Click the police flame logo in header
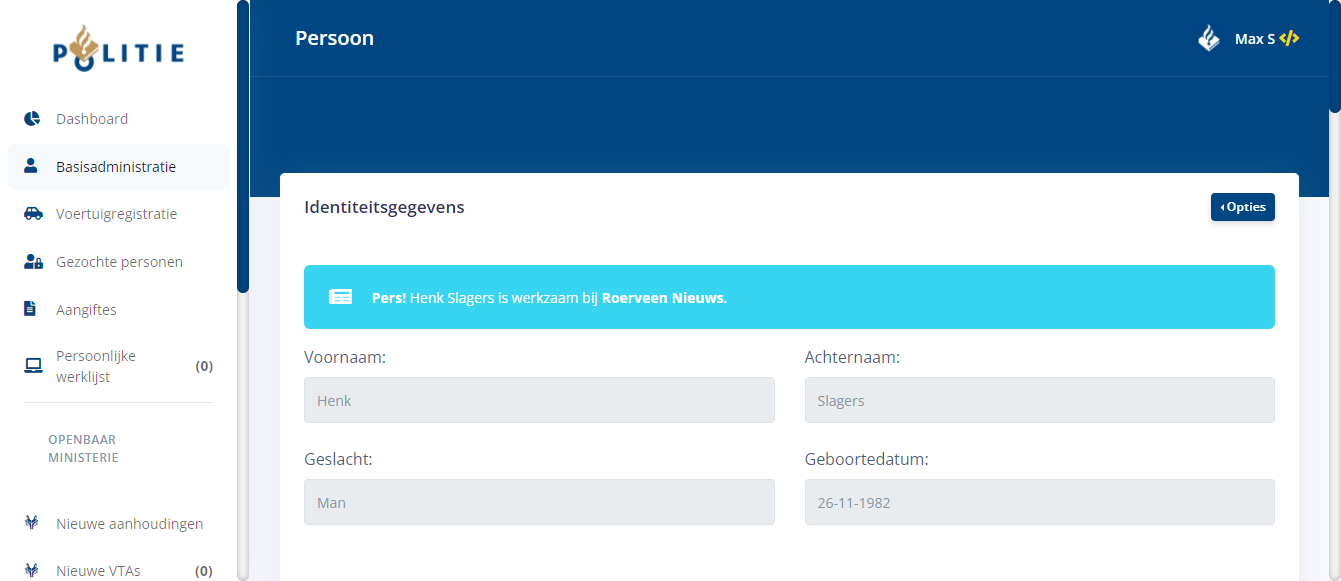This screenshot has width=1341, height=581. [1209, 39]
